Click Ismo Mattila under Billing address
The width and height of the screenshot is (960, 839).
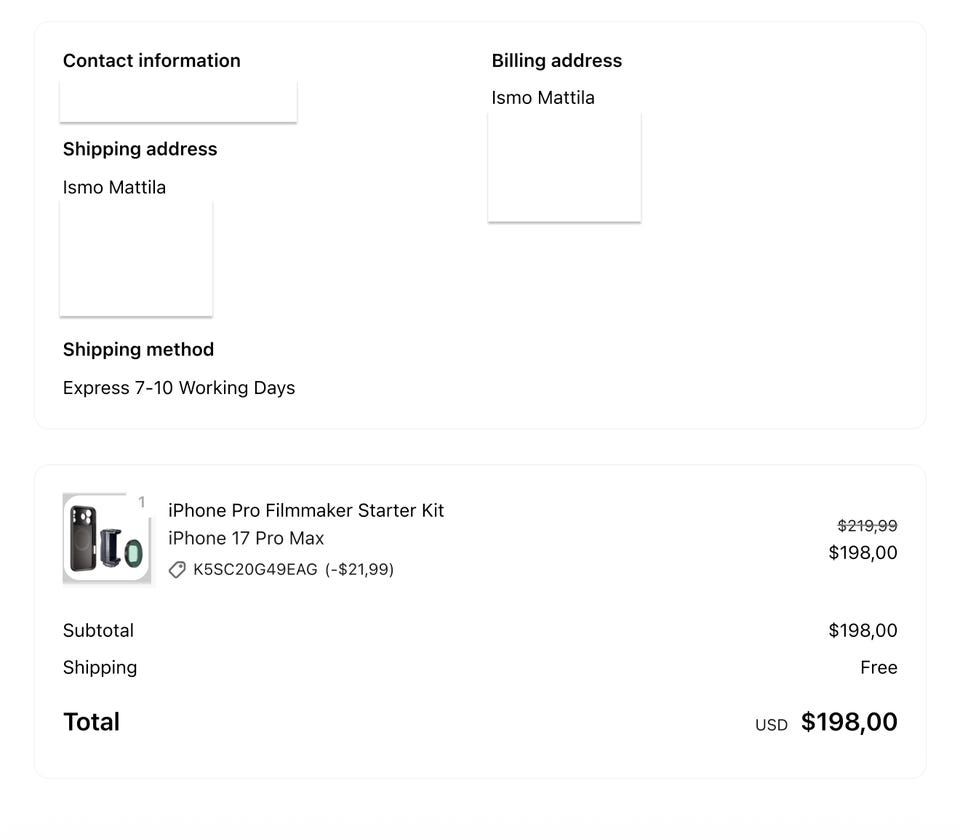[x=543, y=98]
